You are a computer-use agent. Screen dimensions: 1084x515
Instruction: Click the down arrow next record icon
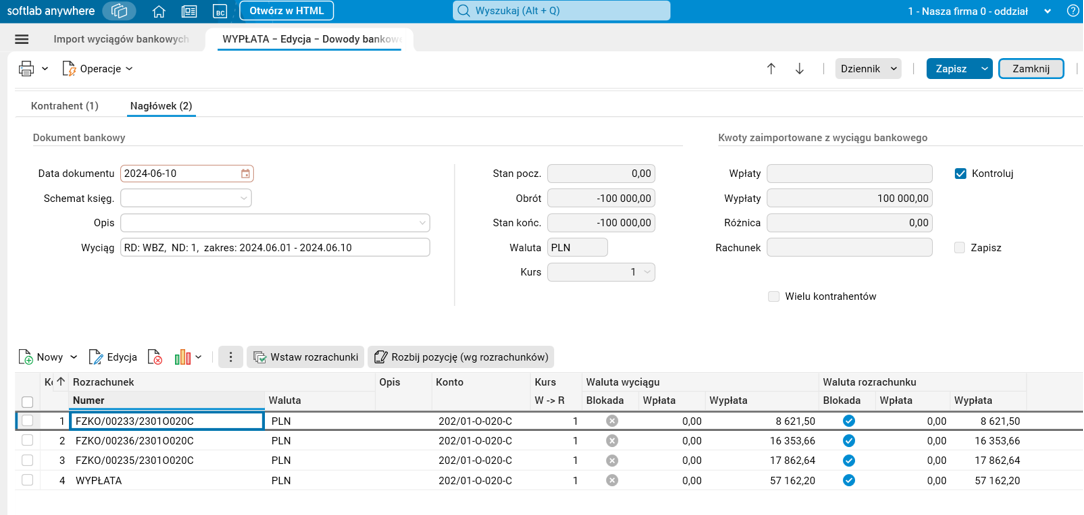[799, 69]
